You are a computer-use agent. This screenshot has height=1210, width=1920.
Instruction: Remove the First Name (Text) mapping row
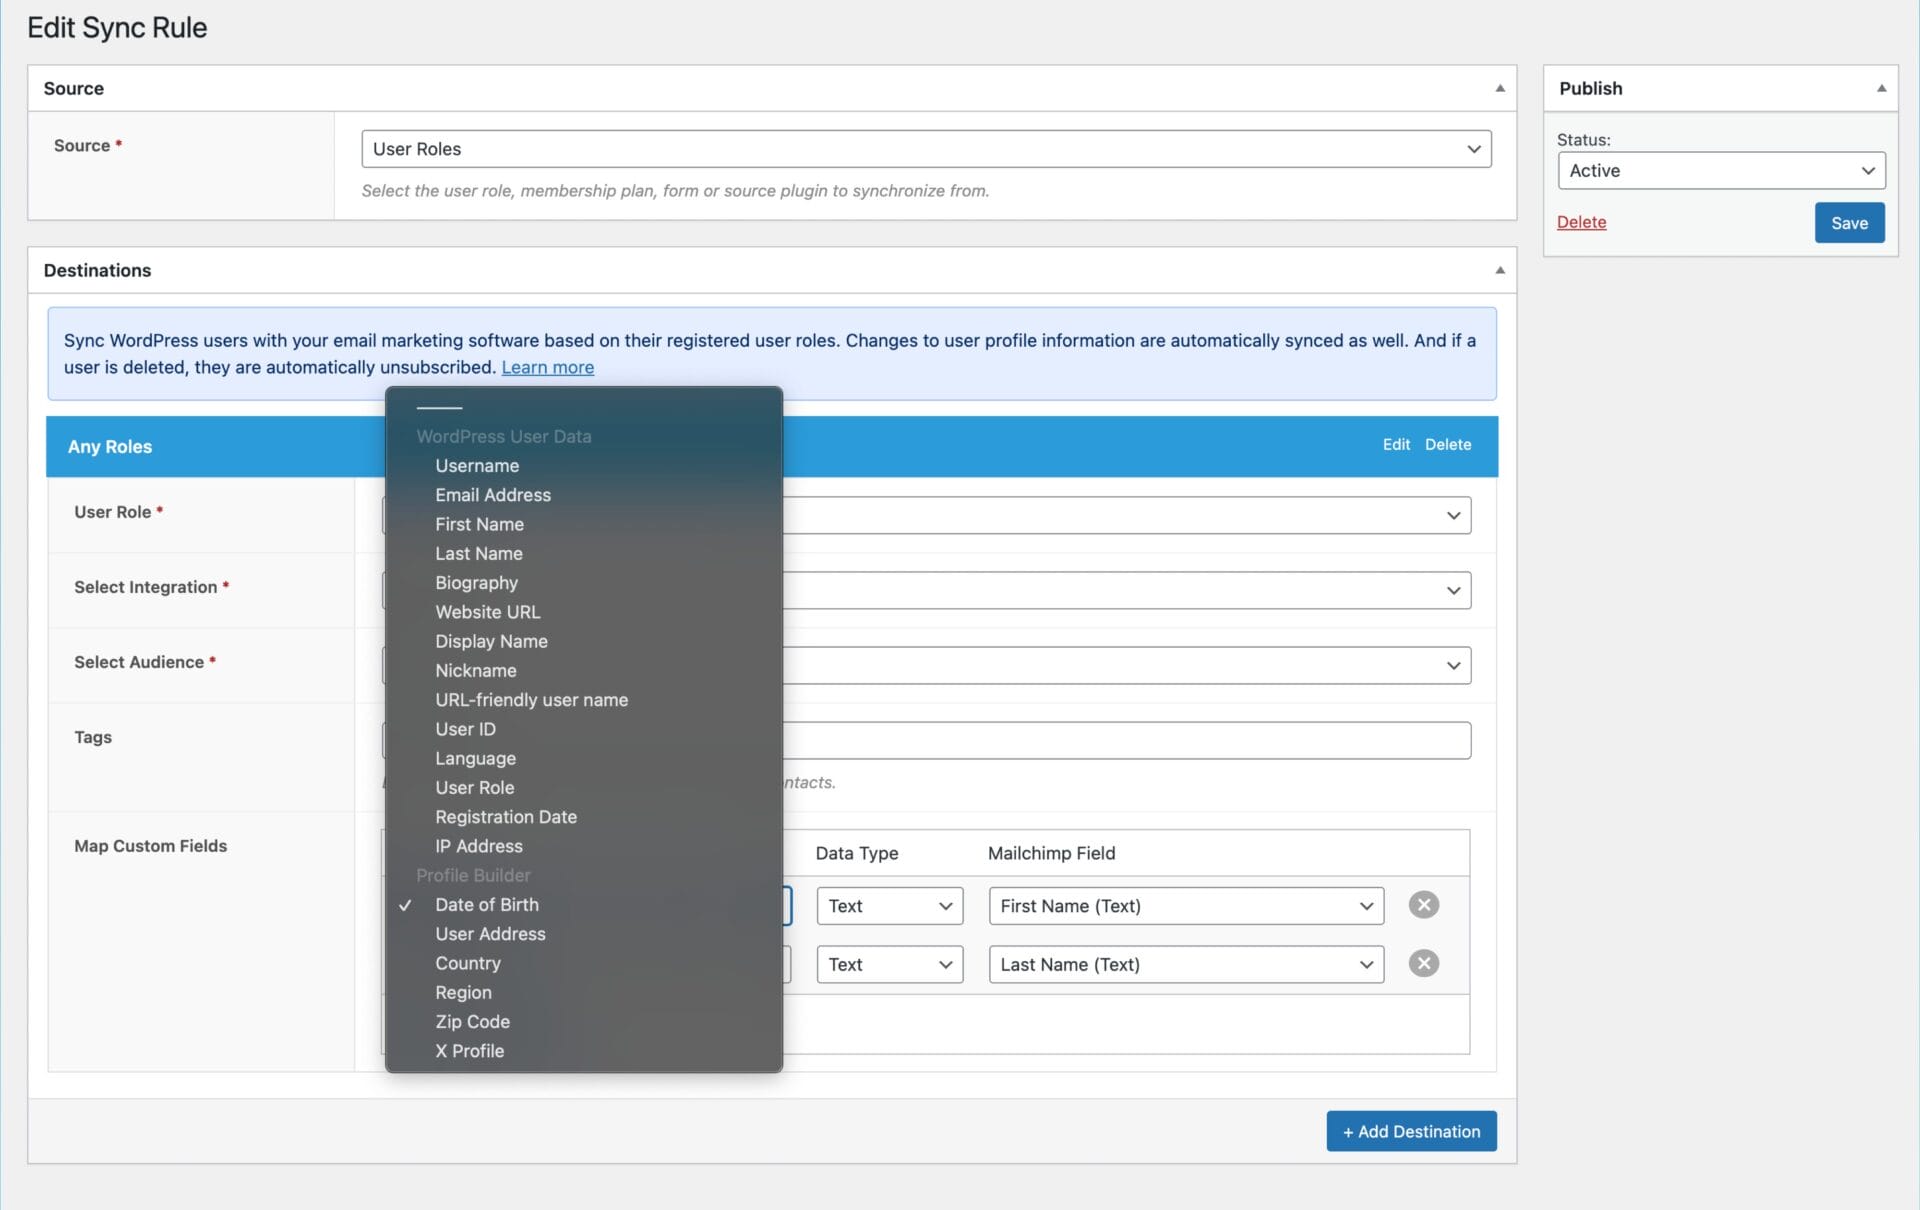(1423, 905)
